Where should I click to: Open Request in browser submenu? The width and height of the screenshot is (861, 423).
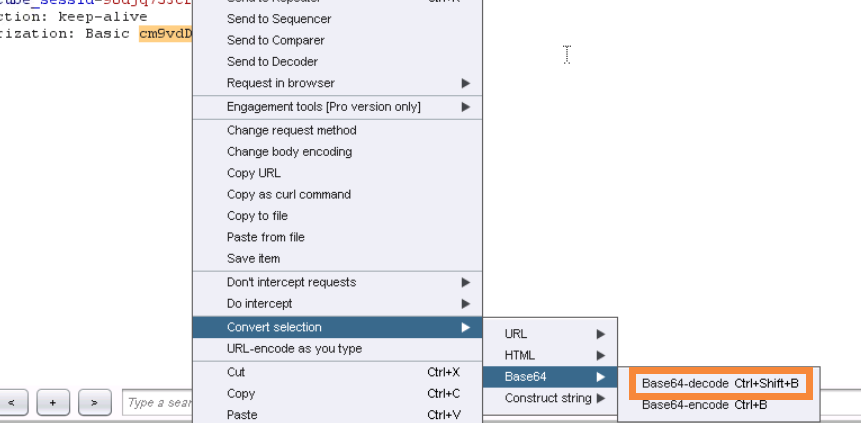tap(281, 83)
